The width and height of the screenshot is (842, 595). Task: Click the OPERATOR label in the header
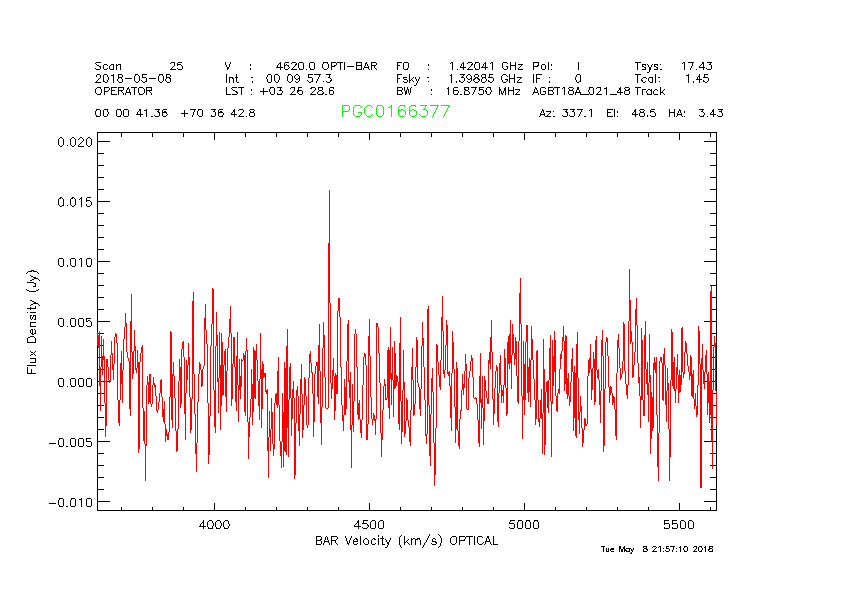pyautogui.click(x=124, y=91)
